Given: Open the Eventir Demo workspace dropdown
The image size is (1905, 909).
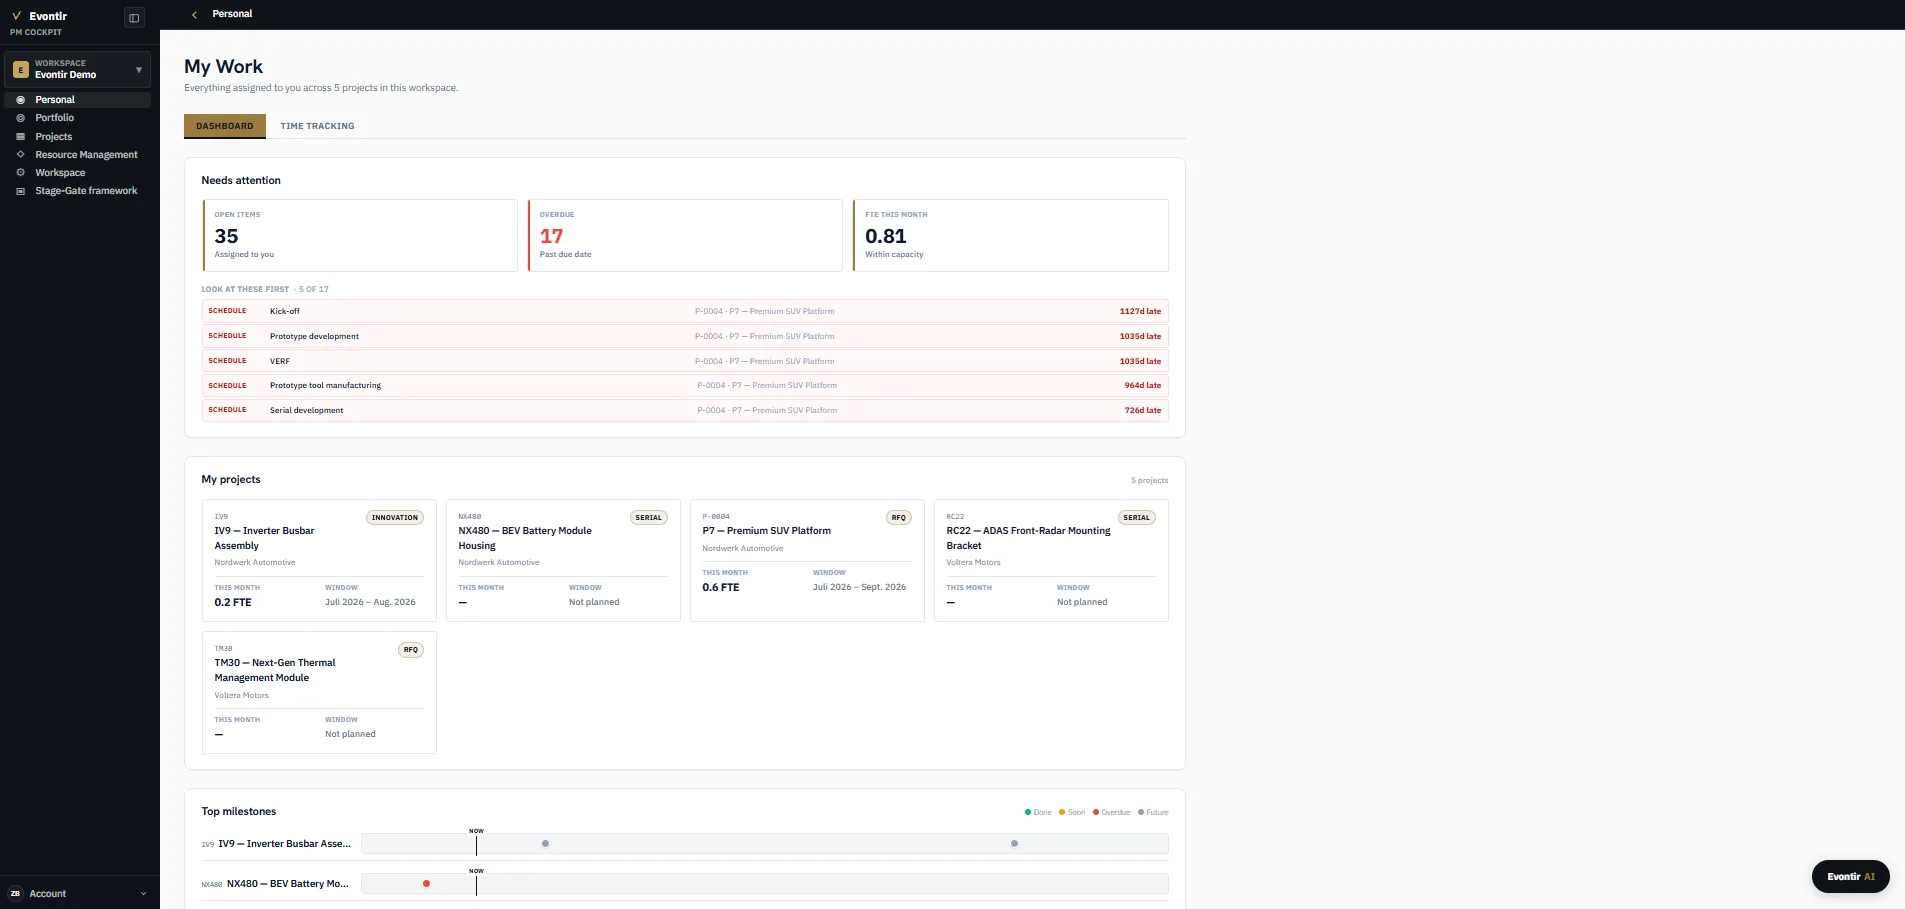Looking at the screenshot, I should coord(78,69).
